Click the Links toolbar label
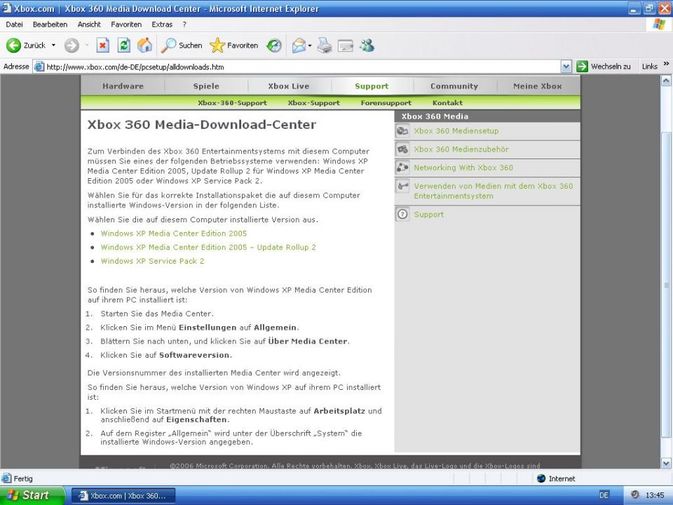Viewport: 673px width, 505px height. point(649,67)
